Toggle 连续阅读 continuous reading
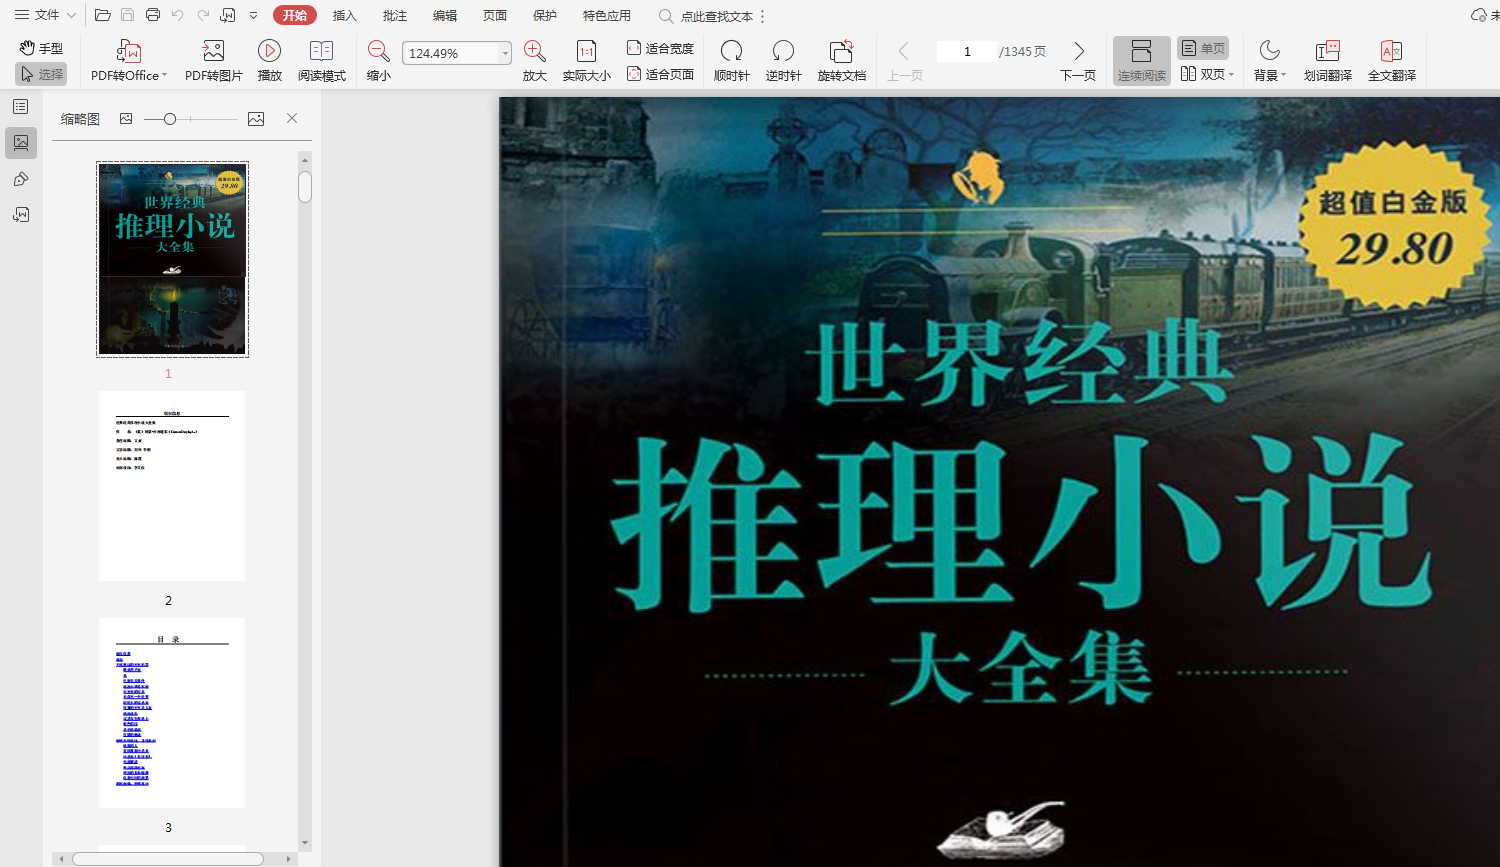 click(1141, 60)
